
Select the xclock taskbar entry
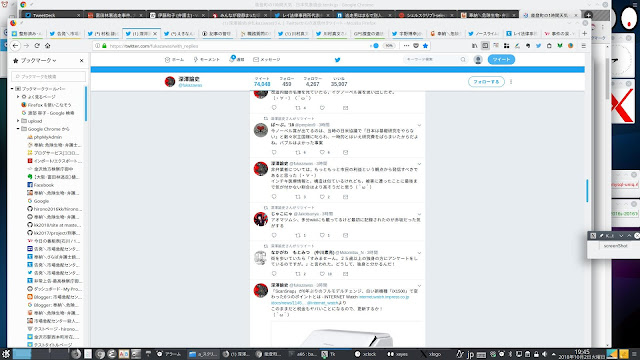point(365,354)
